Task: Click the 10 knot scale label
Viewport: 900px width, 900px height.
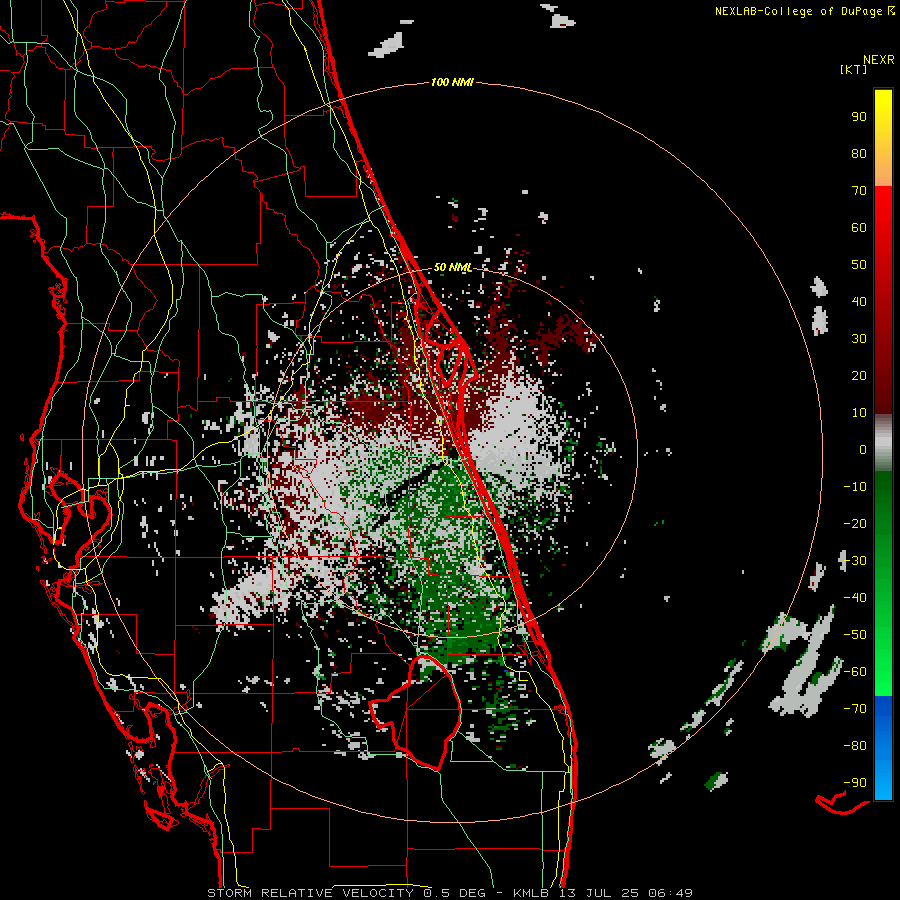Action: [x=859, y=413]
